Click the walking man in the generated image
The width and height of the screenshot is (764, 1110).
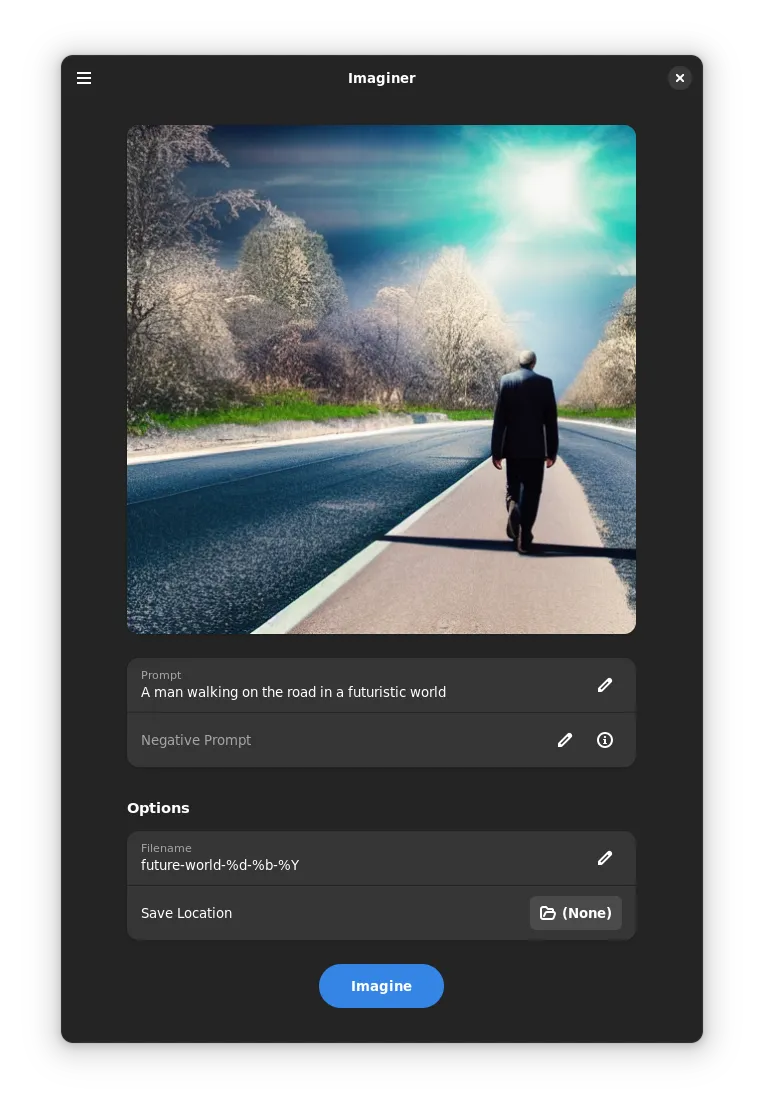pos(524,440)
